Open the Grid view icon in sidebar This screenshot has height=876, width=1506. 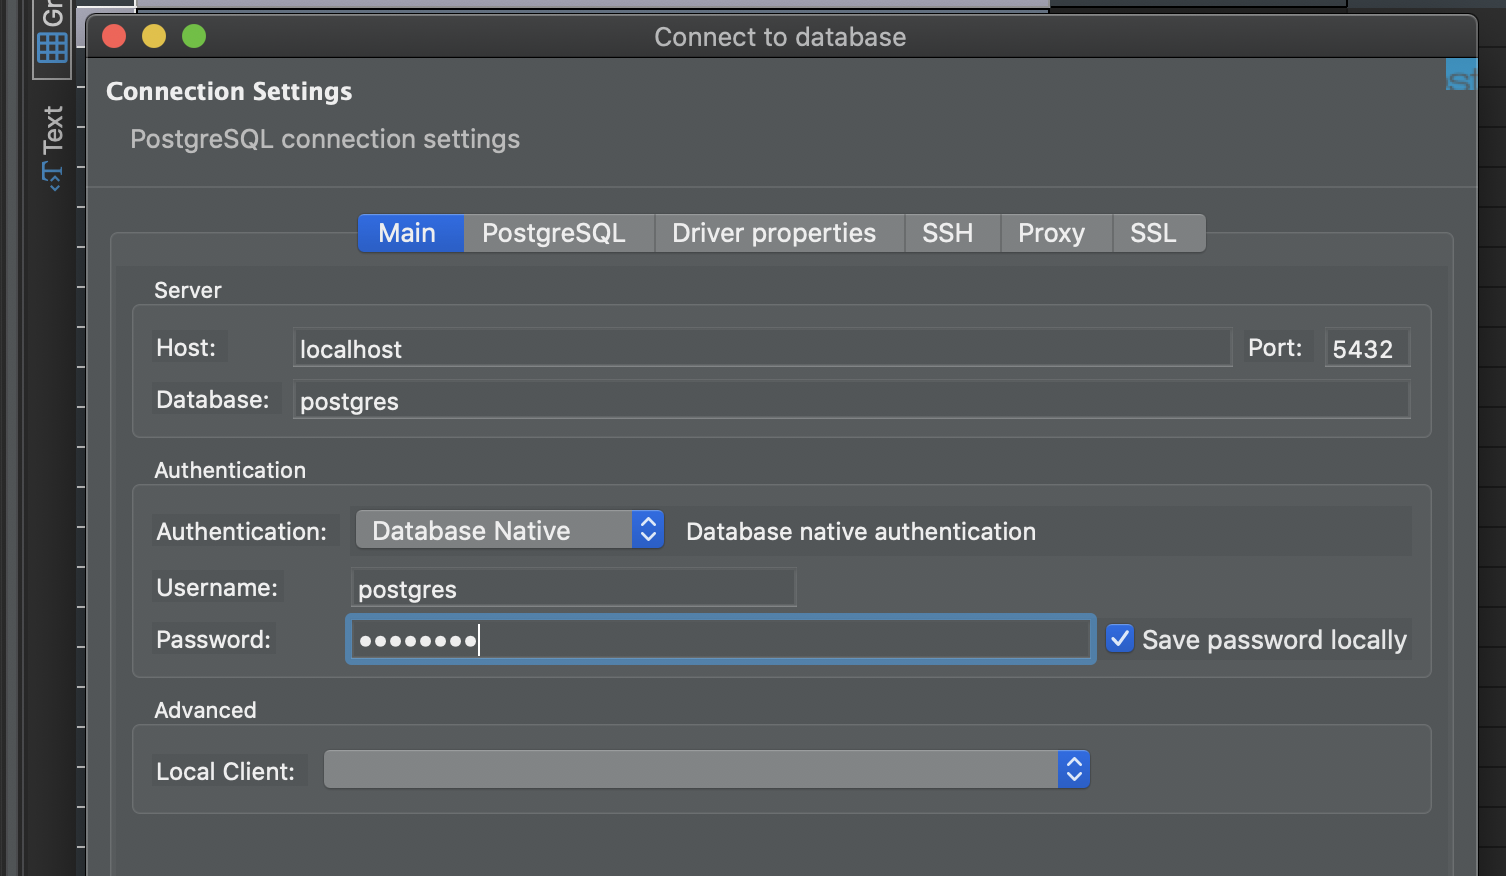click(x=52, y=46)
